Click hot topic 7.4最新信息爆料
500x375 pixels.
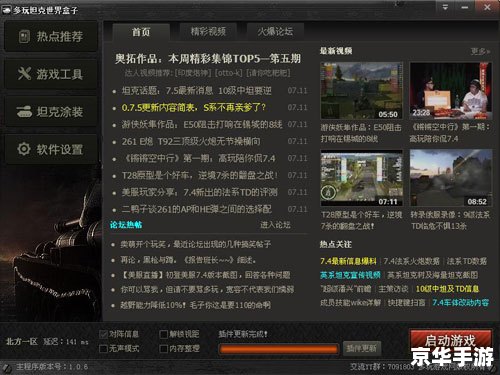(348, 261)
